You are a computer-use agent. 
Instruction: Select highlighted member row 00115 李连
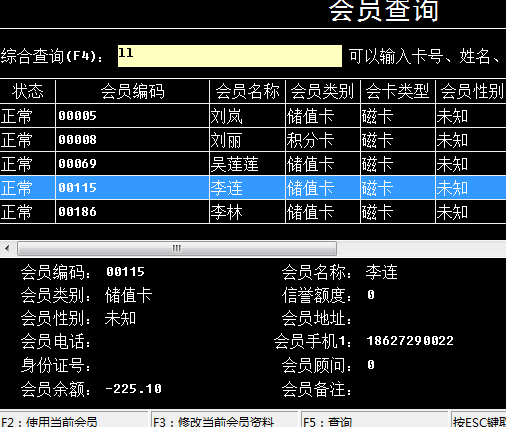(253, 188)
